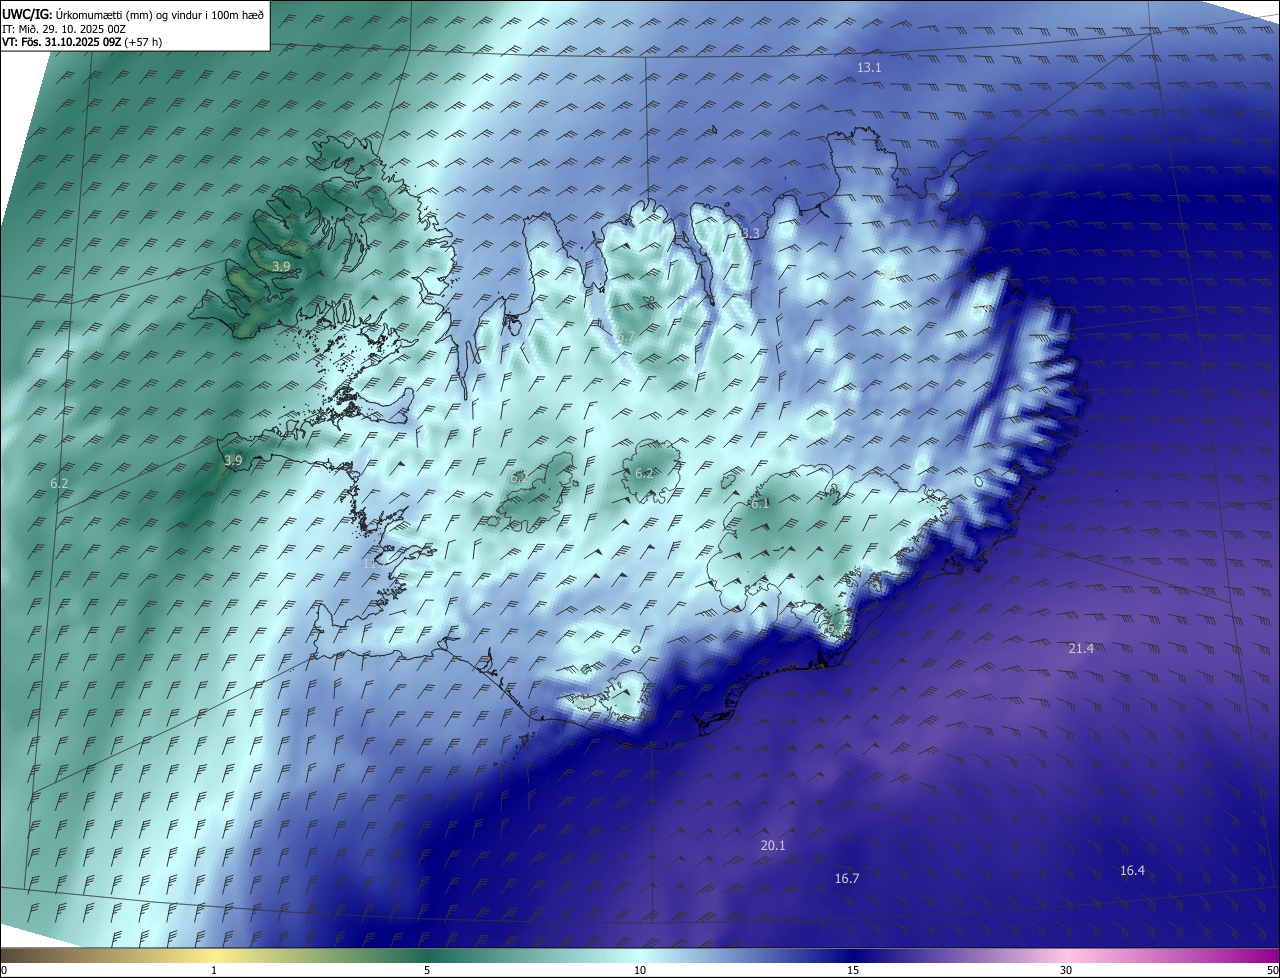1280x978 pixels.
Task: Select the initial time line 'IT: Mið. 29. 10. 2025 00Z'
Action: [63, 28]
